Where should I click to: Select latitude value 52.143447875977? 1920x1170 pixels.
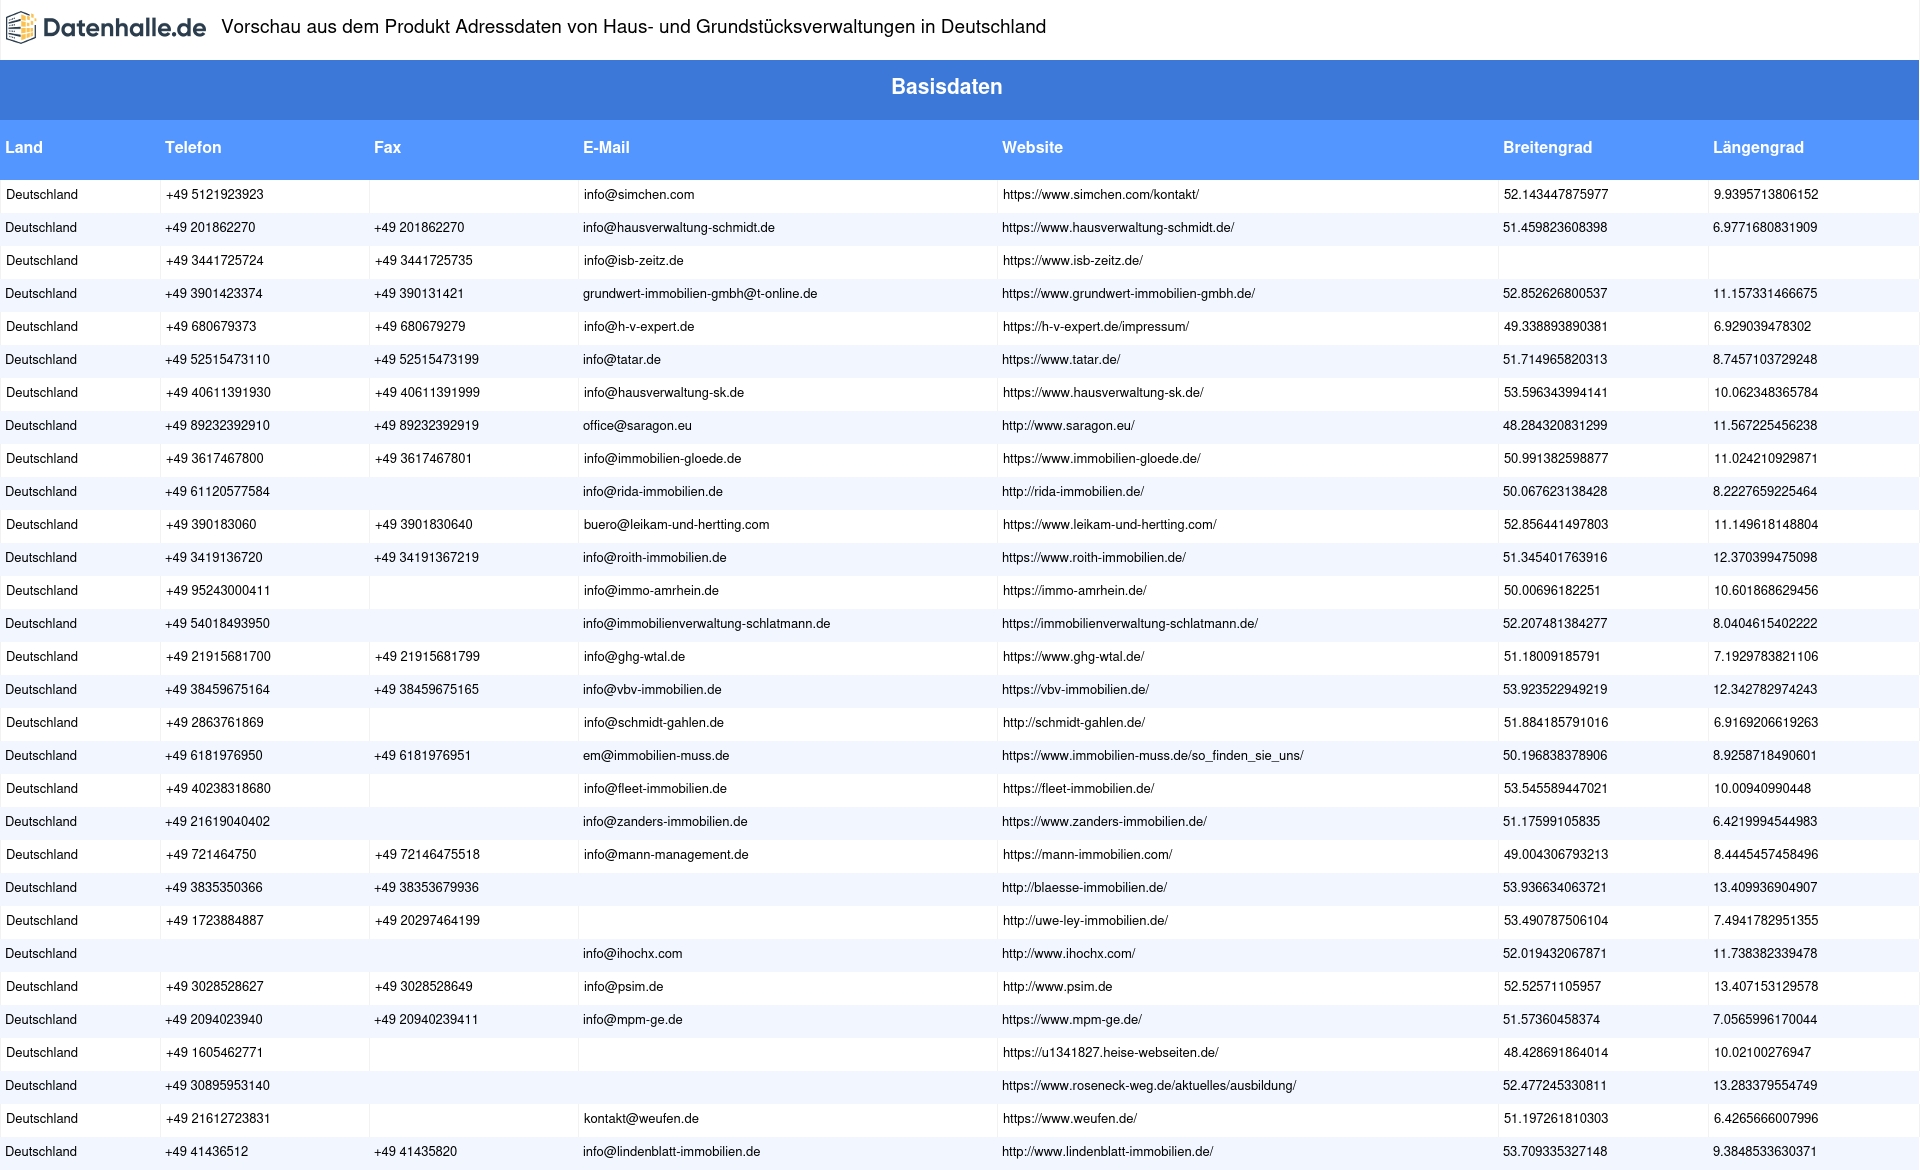point(1556,195)
